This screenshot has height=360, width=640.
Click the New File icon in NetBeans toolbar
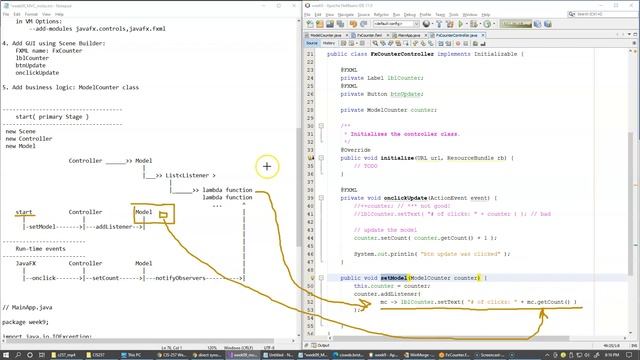click(310, 24)
